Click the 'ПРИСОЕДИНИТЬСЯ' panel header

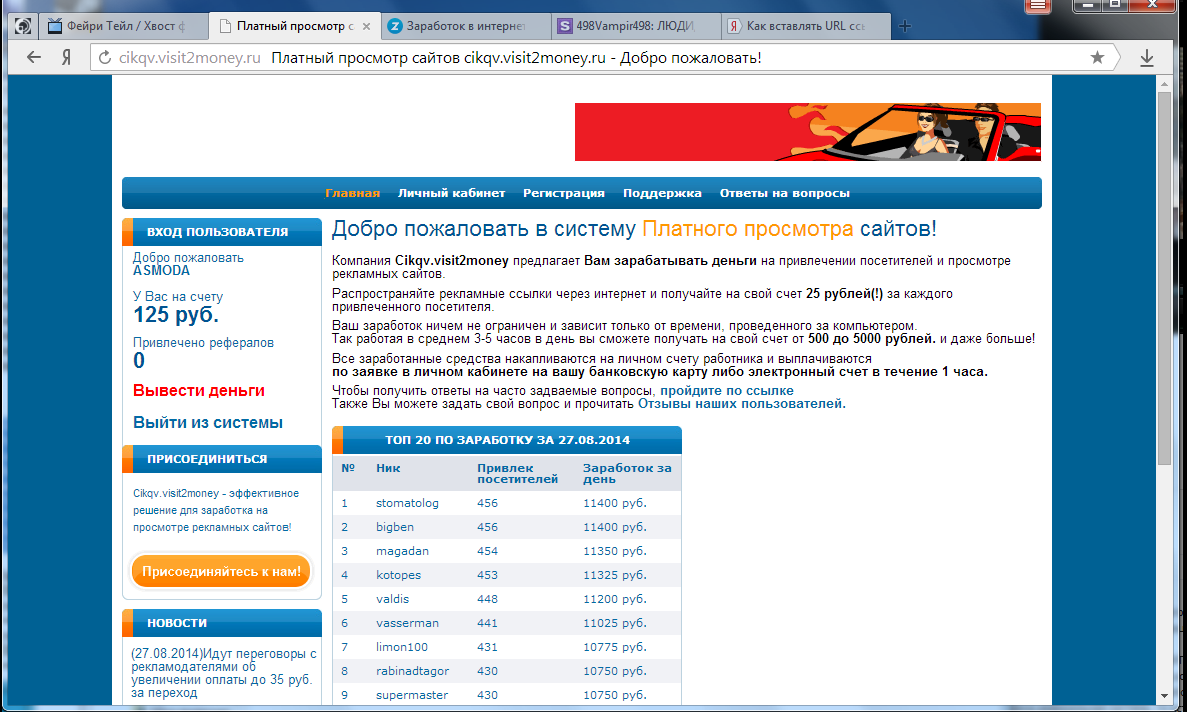pos(222,459)
